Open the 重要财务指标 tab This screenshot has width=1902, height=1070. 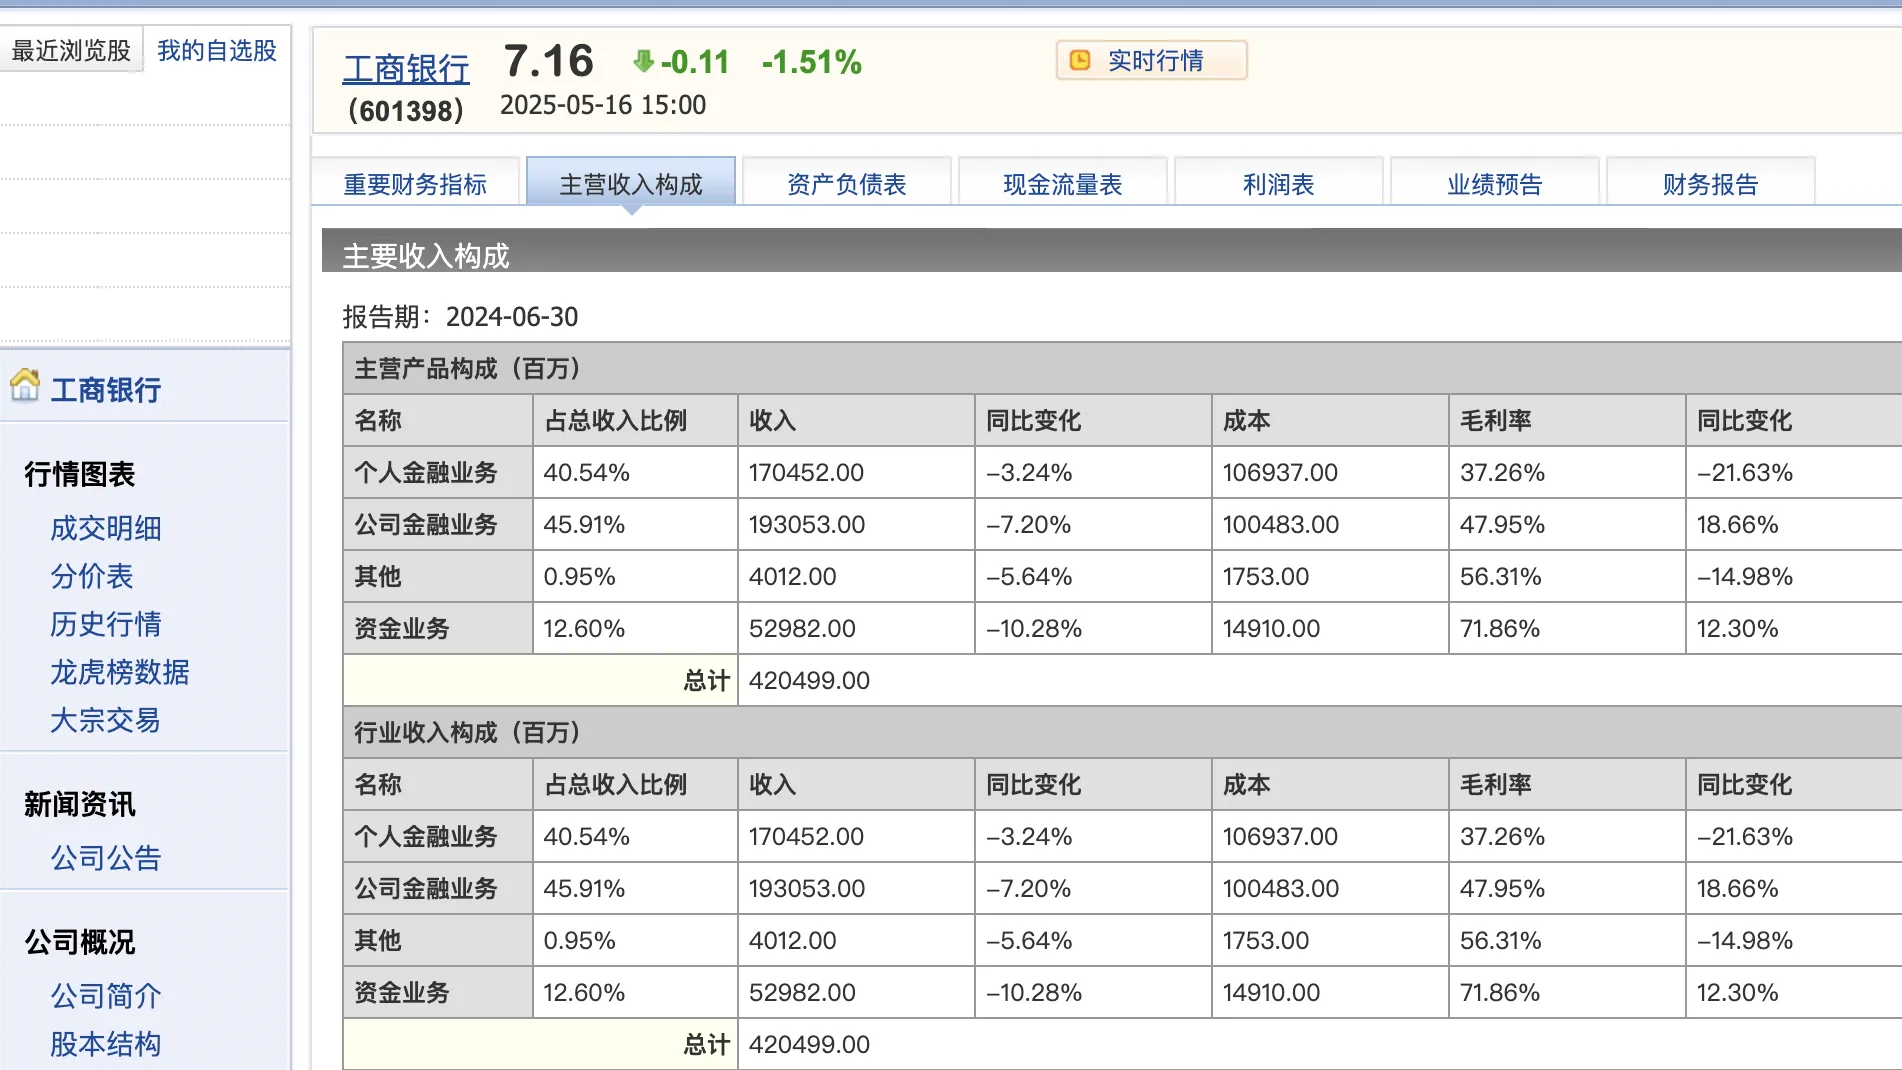point(415,184)
